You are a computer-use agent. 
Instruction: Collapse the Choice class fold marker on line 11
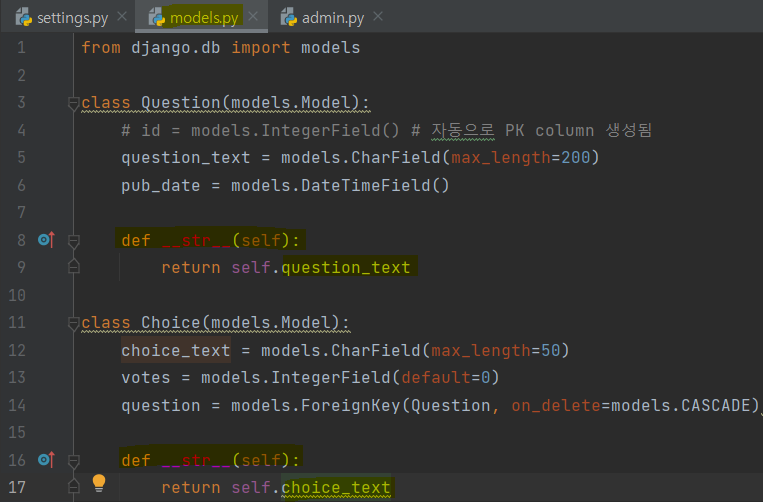pyautogui.click(x=73, y=323)
